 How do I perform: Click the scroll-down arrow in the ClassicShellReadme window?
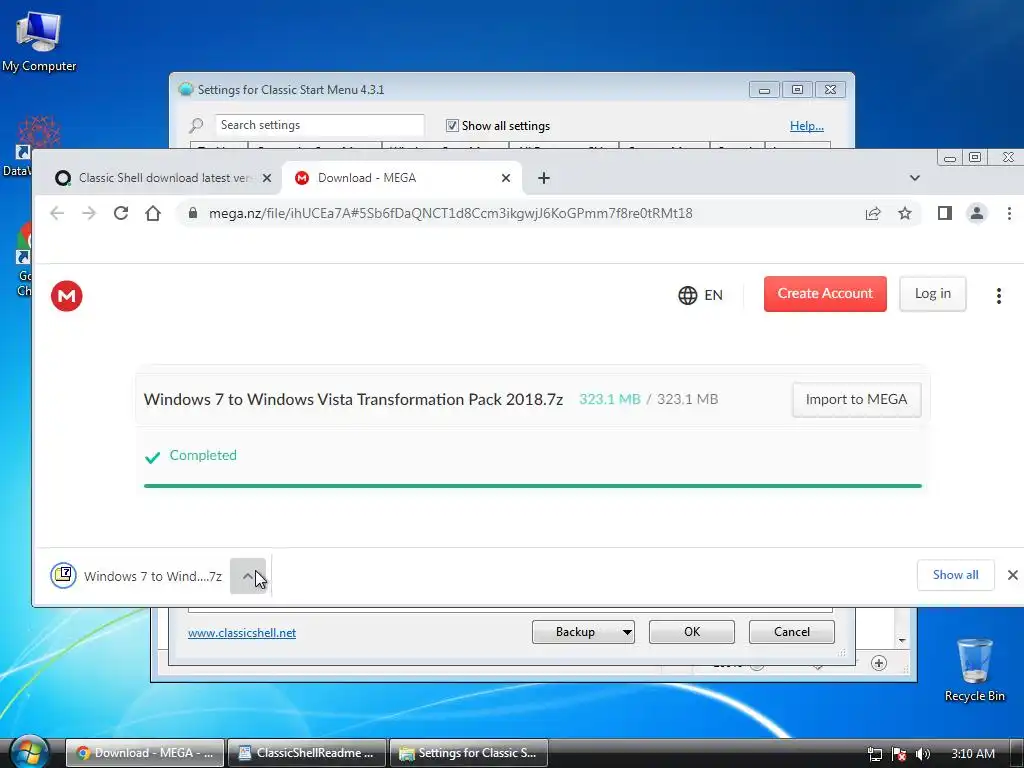pos(902,641)
